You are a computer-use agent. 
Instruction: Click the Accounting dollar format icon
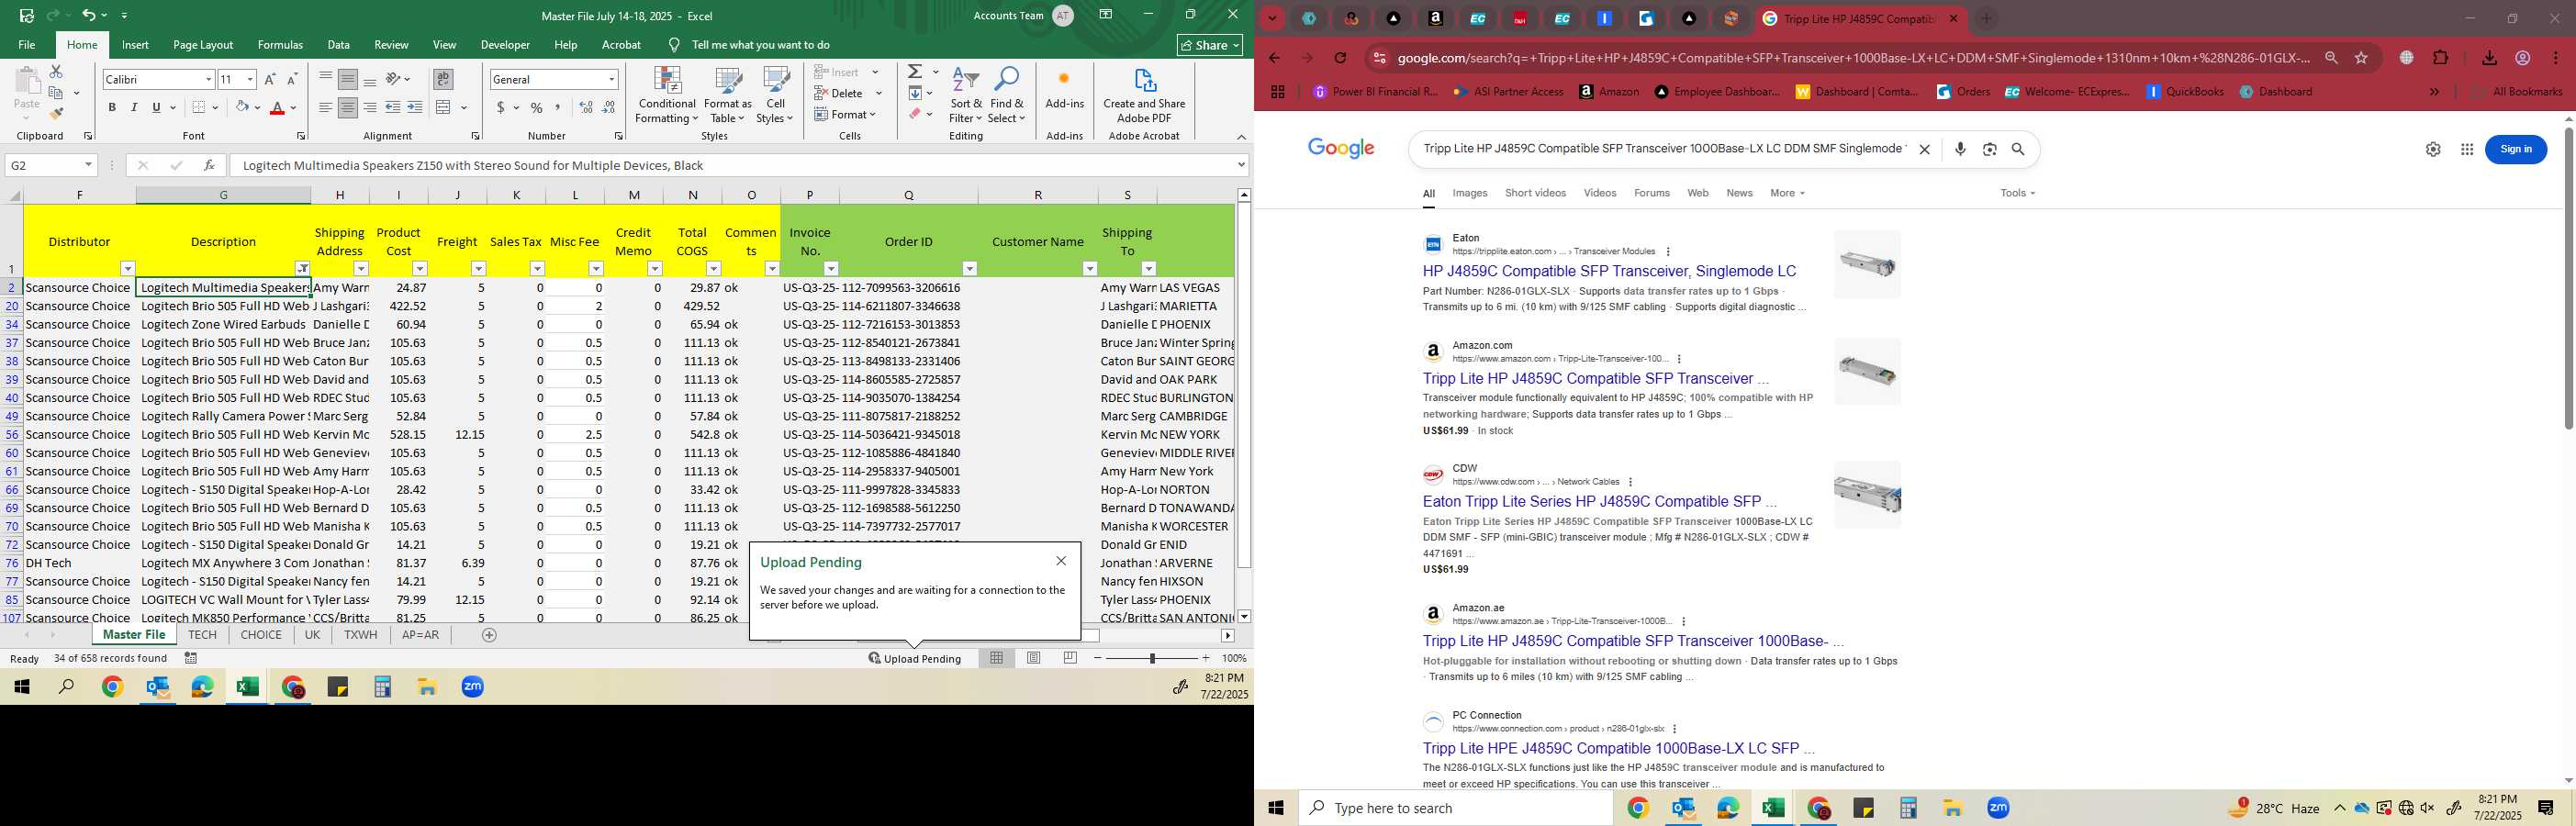(500, 108)
